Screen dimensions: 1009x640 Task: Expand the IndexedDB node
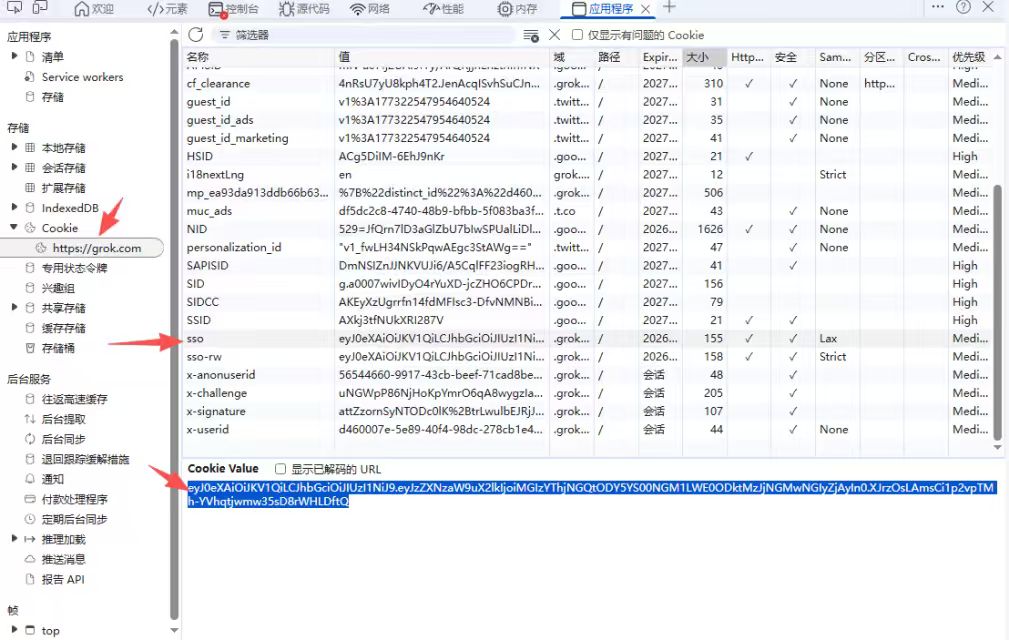[14, 207]
